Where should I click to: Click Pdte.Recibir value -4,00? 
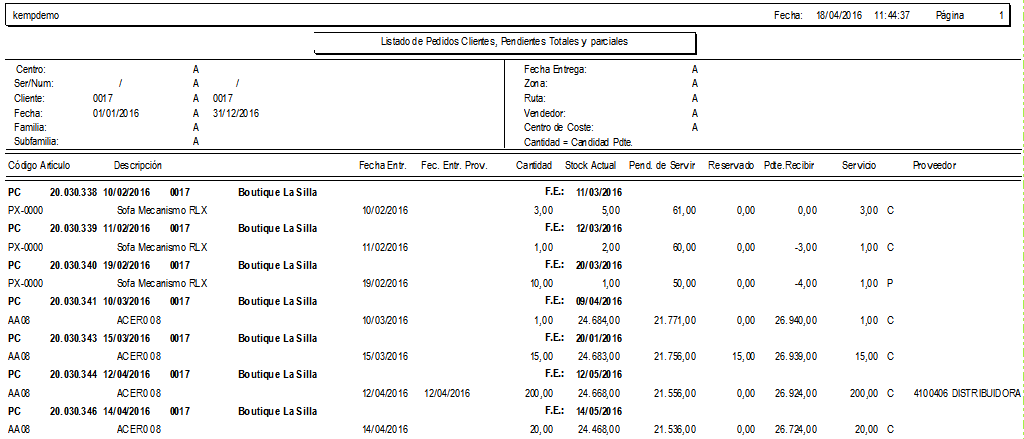click(805, 284)
